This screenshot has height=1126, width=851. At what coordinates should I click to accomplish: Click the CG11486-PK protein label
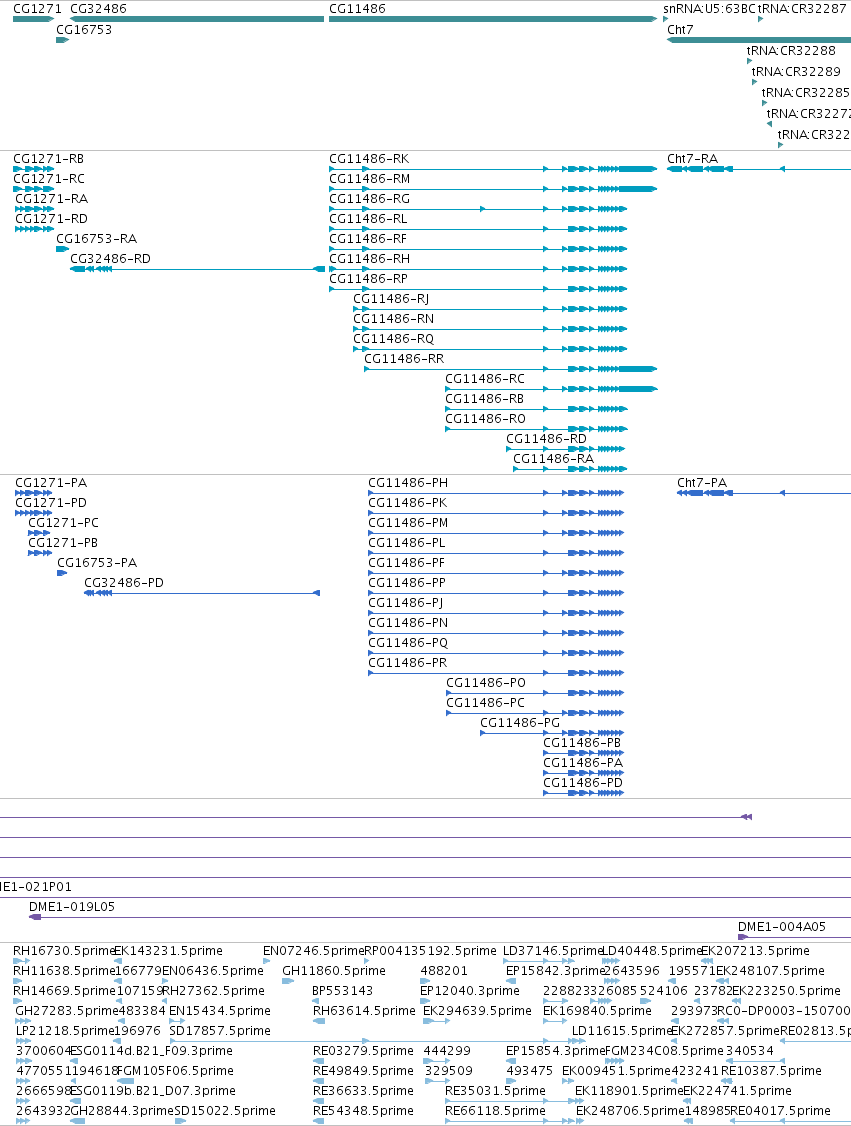pos(408,503)
